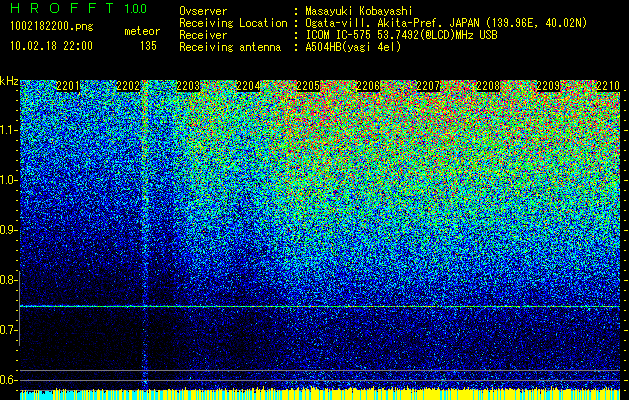Click the observer name Masayuki Kobayashi
This screenshot has height=400, width=629.
point(359,11)
